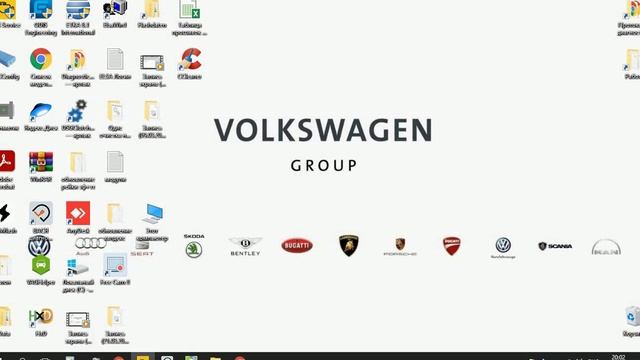Click the taskbar clock showing 20:02
Viewport: 640px width, 360px height.
(618, 357)
